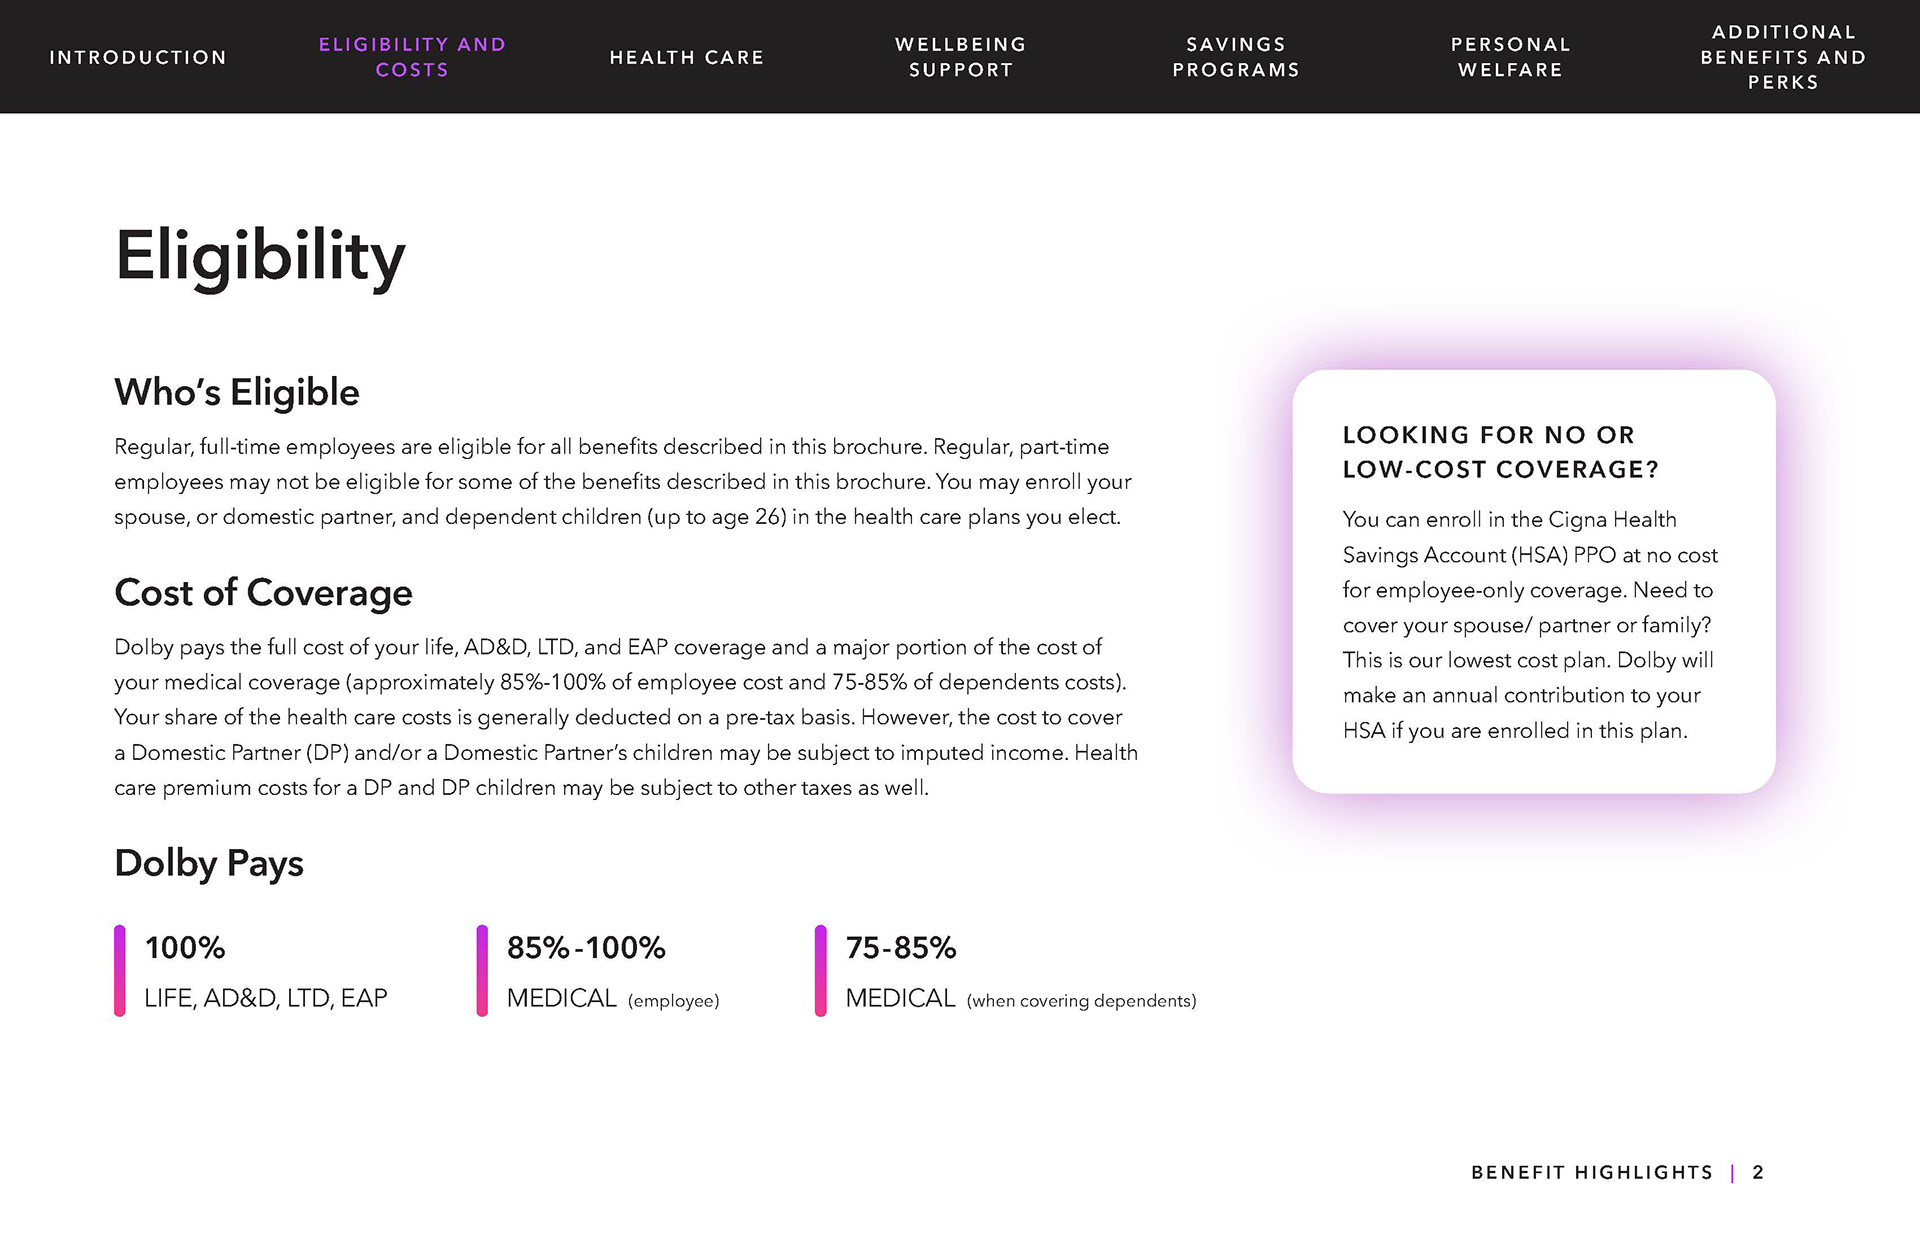Select the Eligibility and Costs tab
This screenshot has width=1920, height=1242.
pyautogui.click(x=412, y=57)
